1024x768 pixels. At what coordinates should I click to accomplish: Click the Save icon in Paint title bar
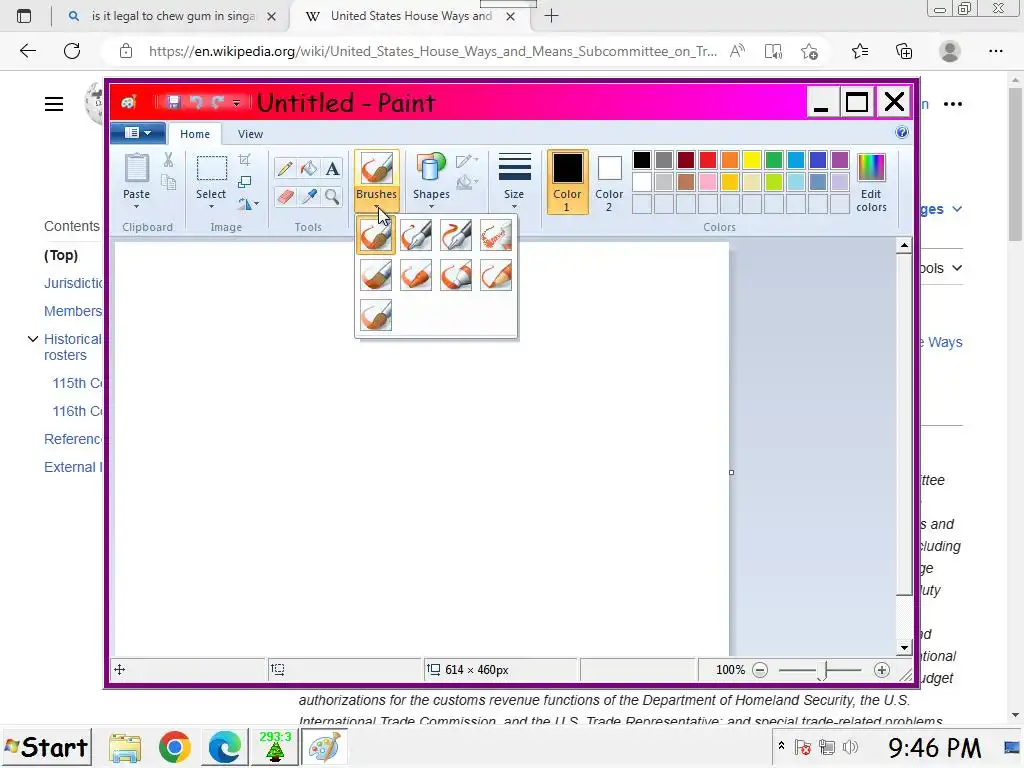pos(173,102)
